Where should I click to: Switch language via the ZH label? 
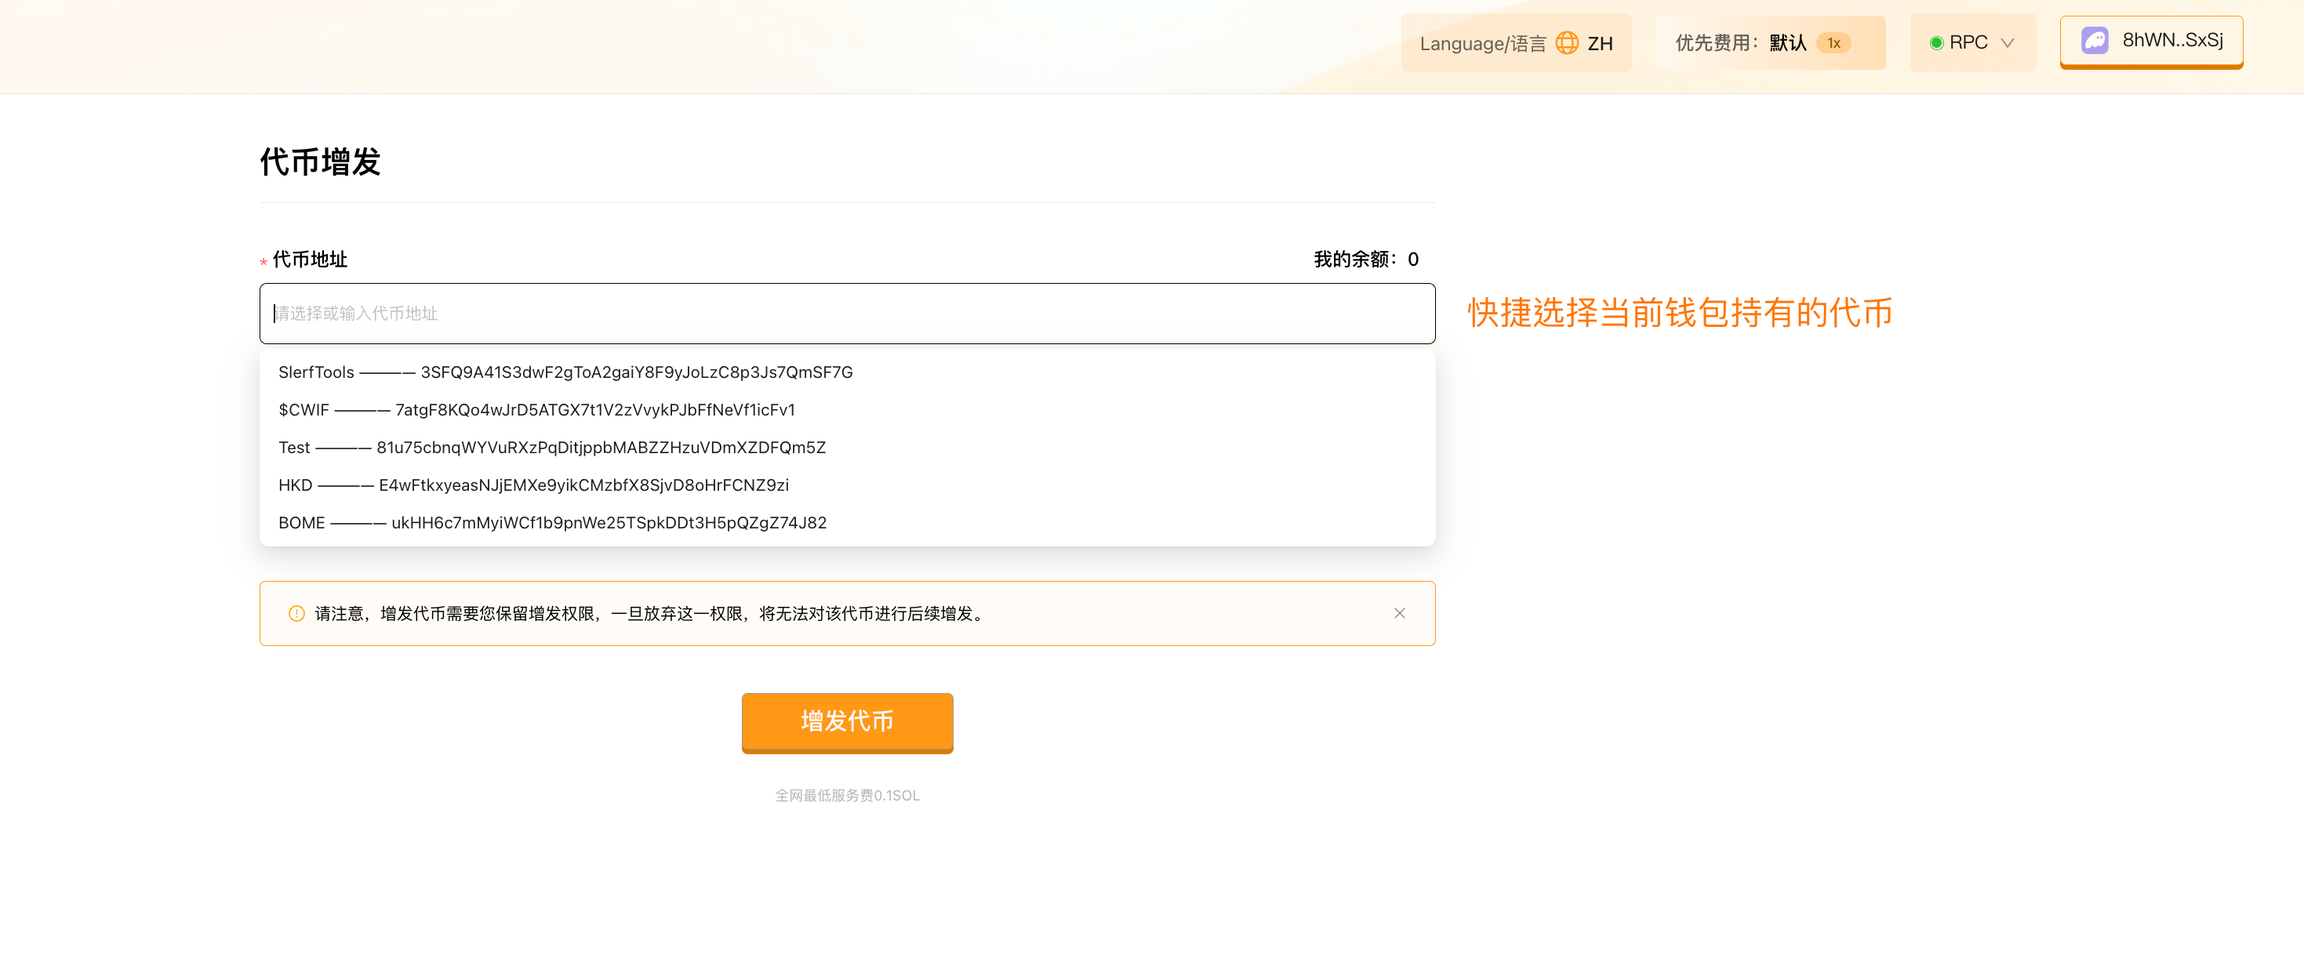pyautogui.click(x=1600, y=43)
